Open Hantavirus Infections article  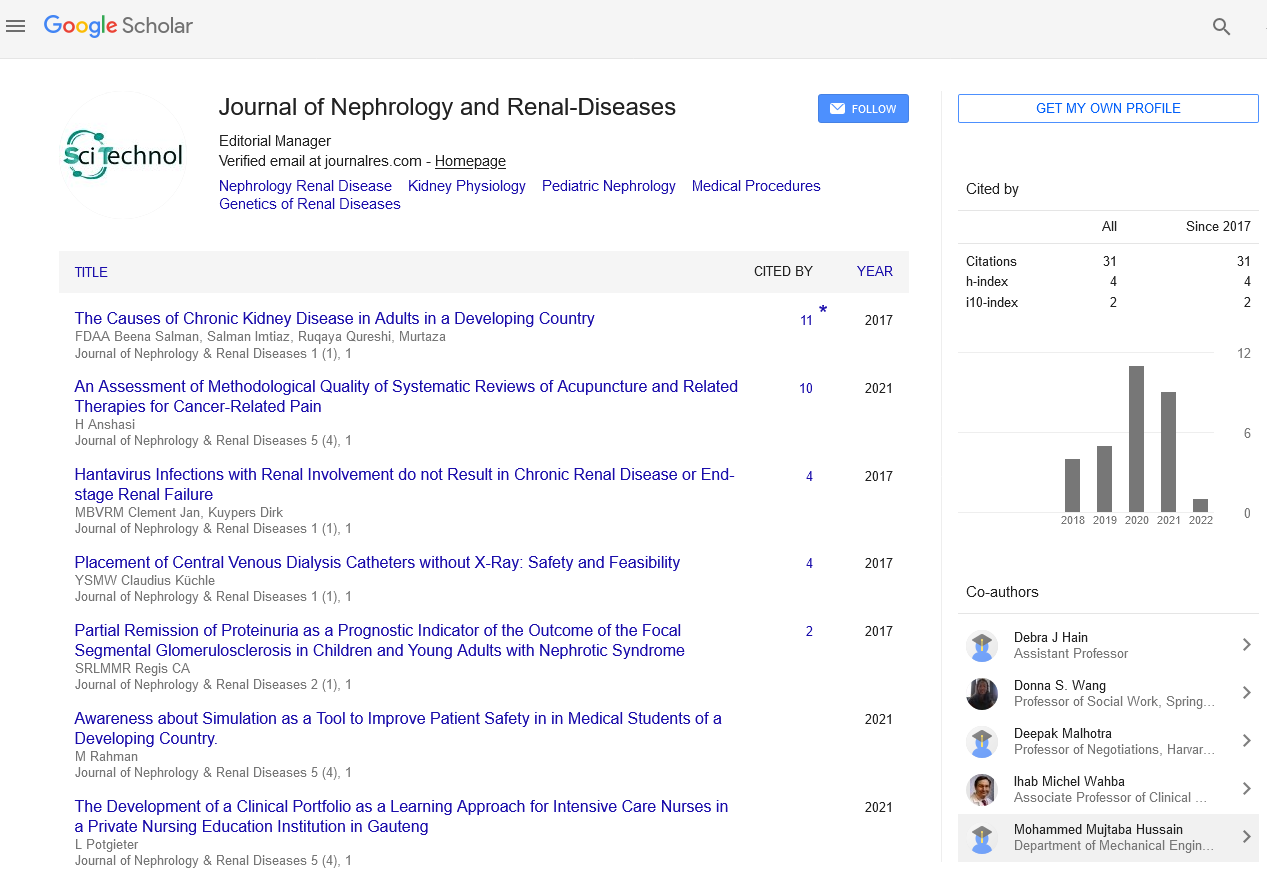[404, 484]
